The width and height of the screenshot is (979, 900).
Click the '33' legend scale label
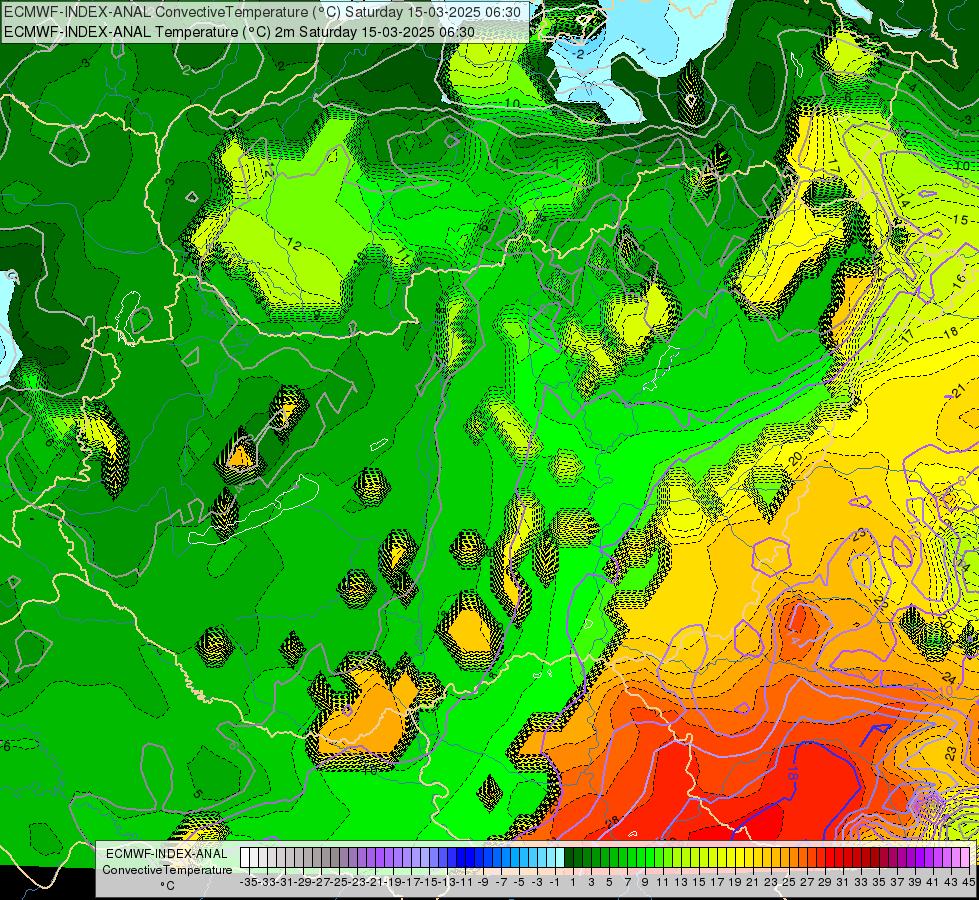(860, 882)
